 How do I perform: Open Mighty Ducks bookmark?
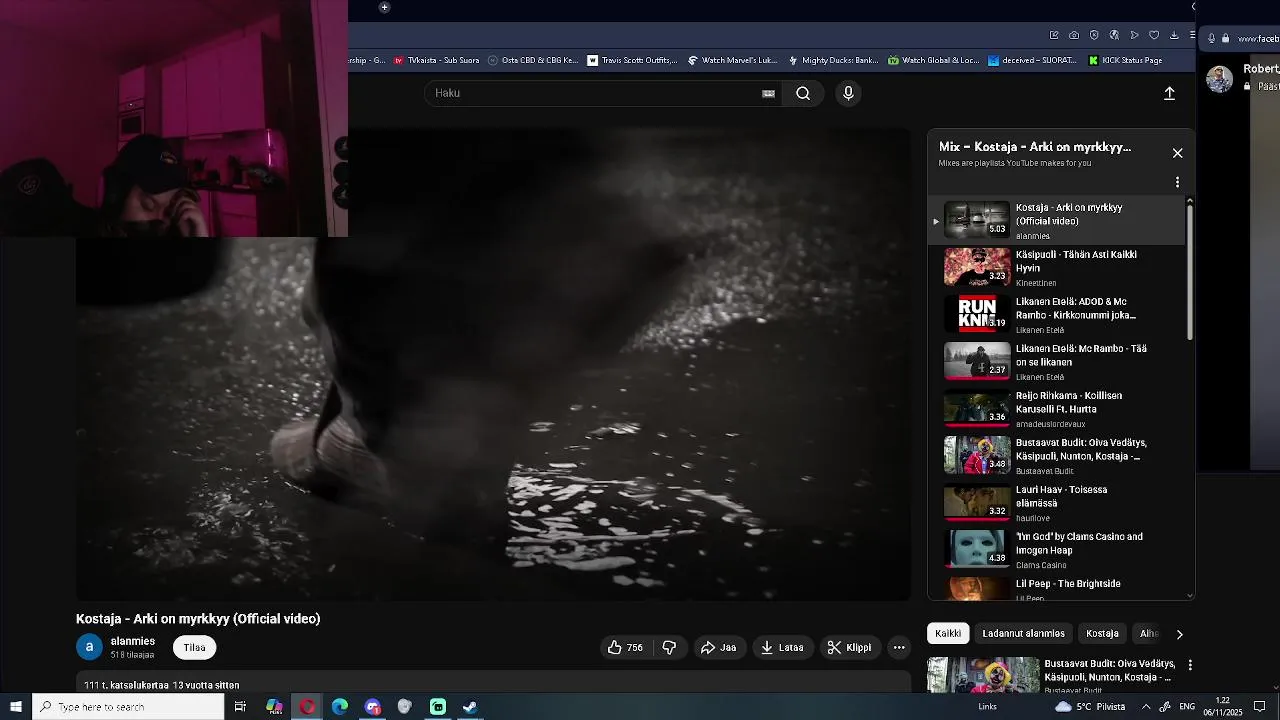833,60
